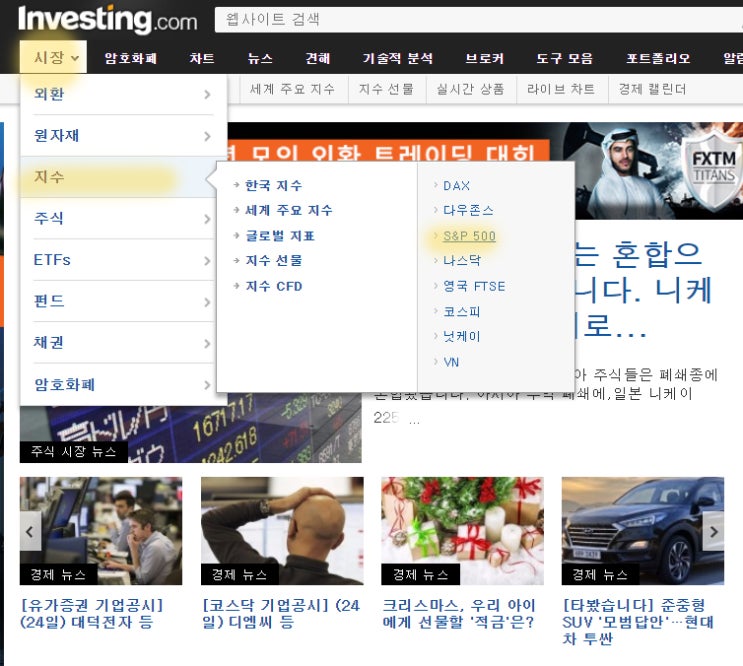Image resolution: width=743 pixels, height=666 pixels.
Task: Open the 한국 지수 link
Action: 273,185
